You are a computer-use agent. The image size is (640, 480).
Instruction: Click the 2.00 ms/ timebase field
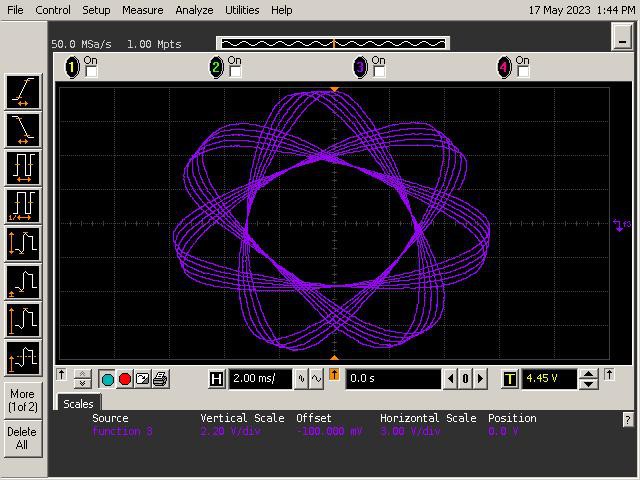260,379
